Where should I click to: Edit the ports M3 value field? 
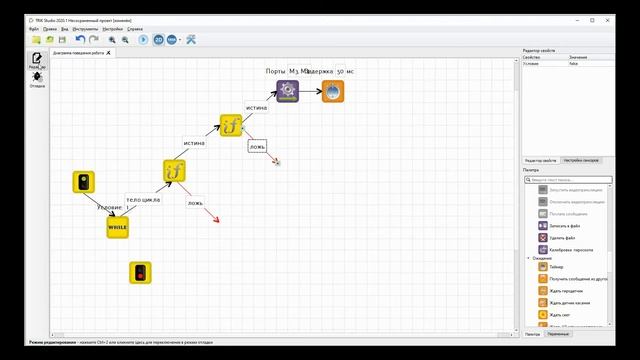299,71
